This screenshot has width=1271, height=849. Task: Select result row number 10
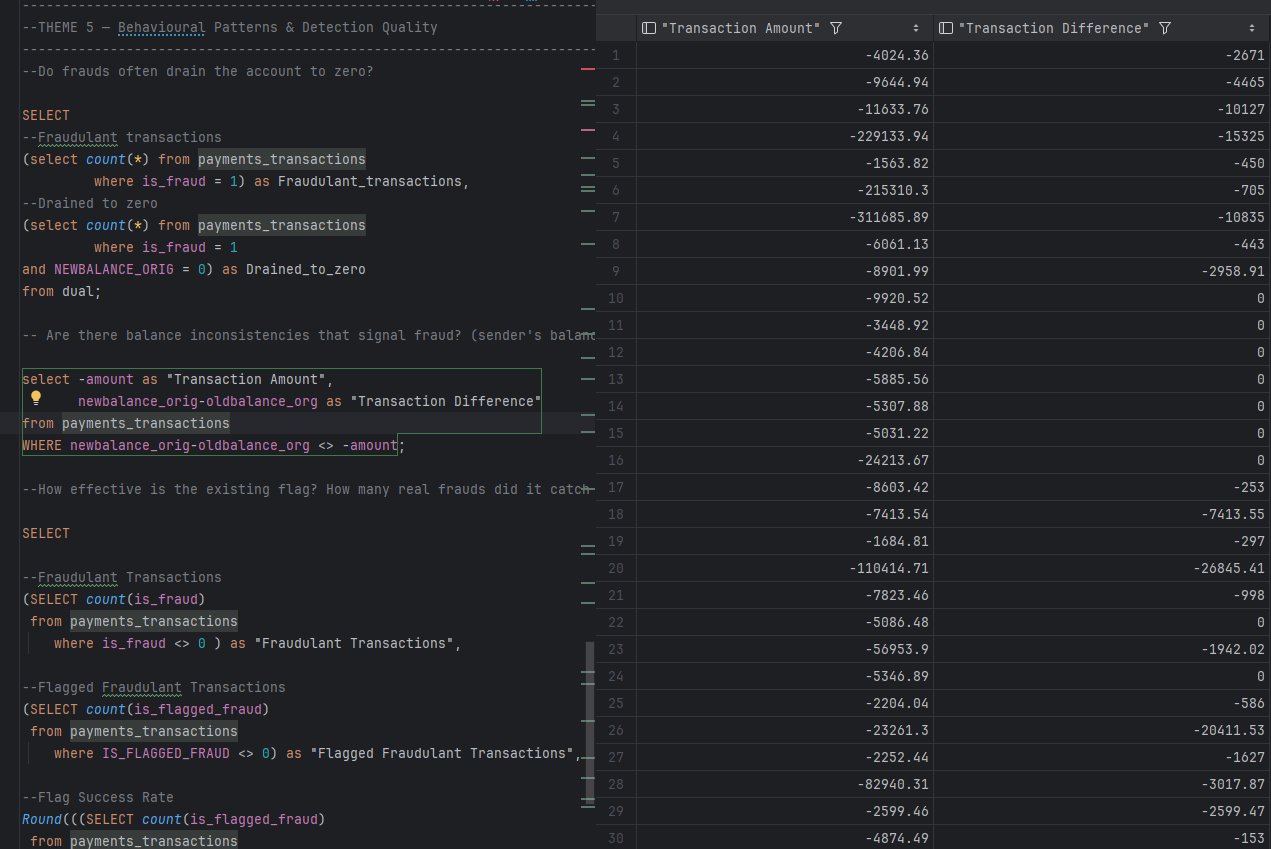616,297
